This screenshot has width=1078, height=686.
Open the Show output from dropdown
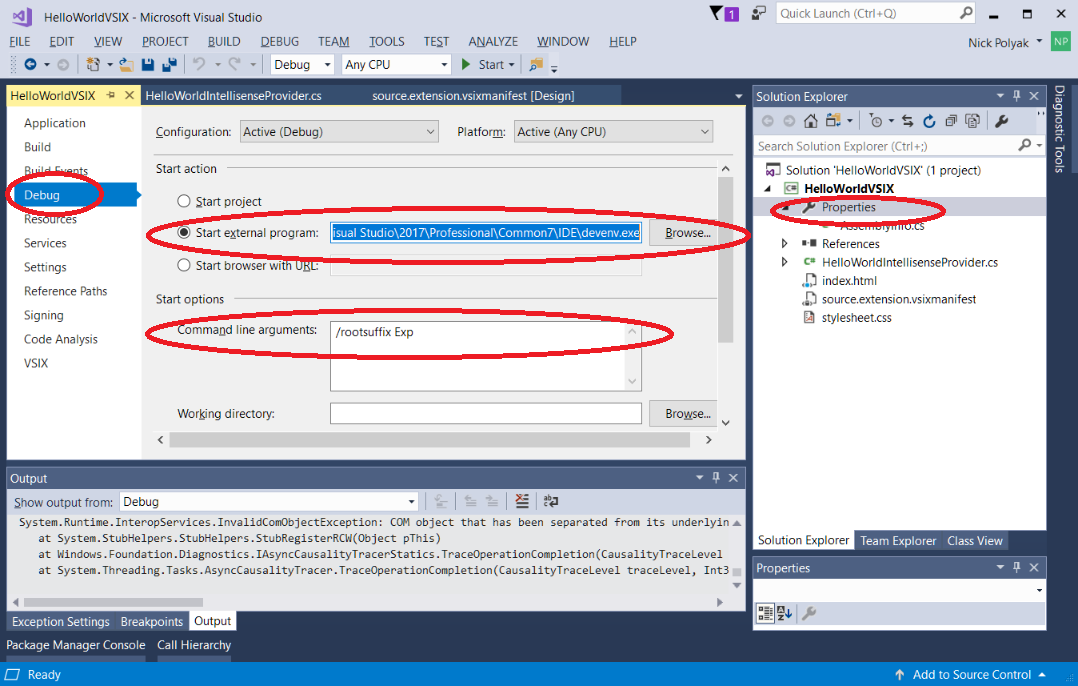[x=269, y=502]
